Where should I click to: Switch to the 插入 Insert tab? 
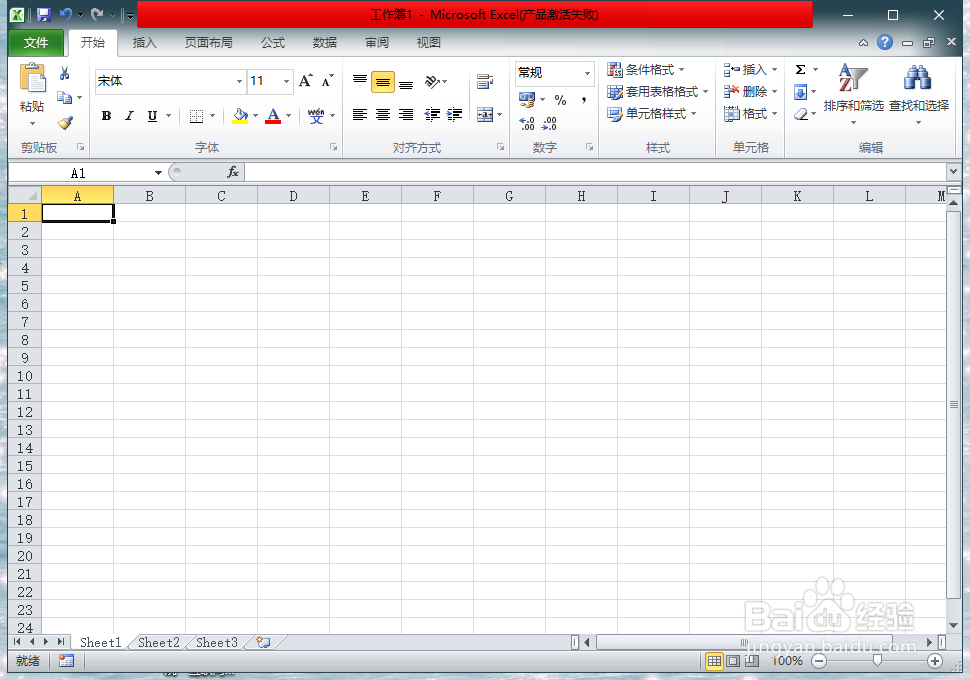[x=144, y=43]
